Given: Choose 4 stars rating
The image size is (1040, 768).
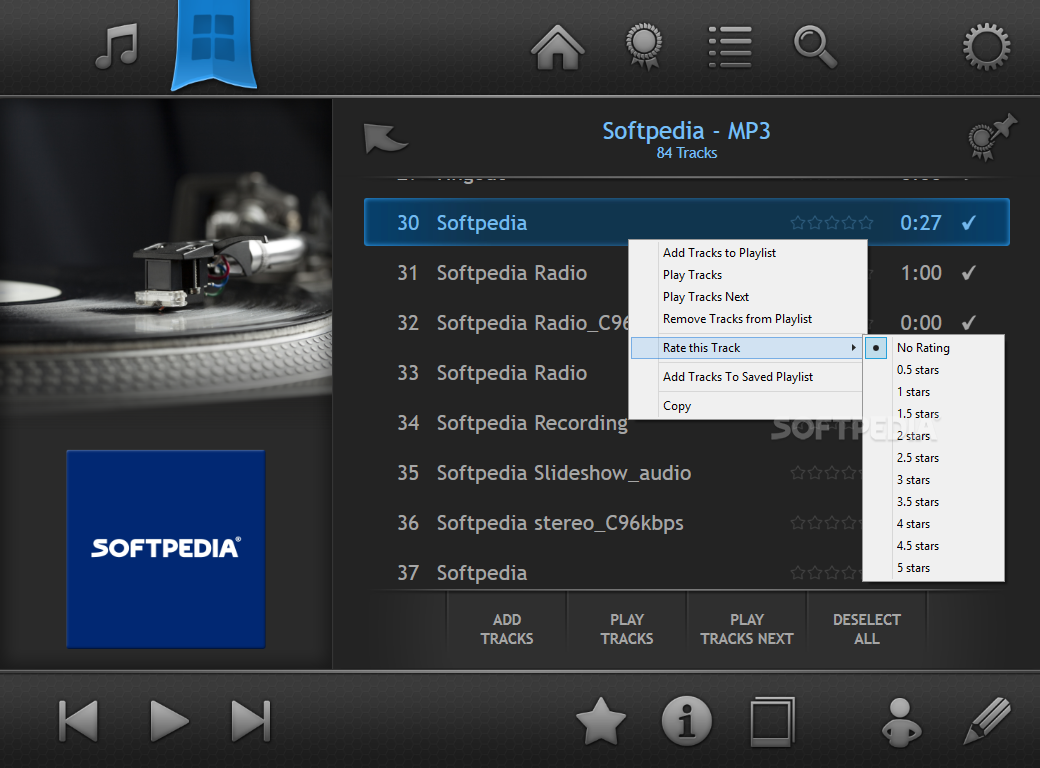Looking at the screenshot, I should pos(934,524).
